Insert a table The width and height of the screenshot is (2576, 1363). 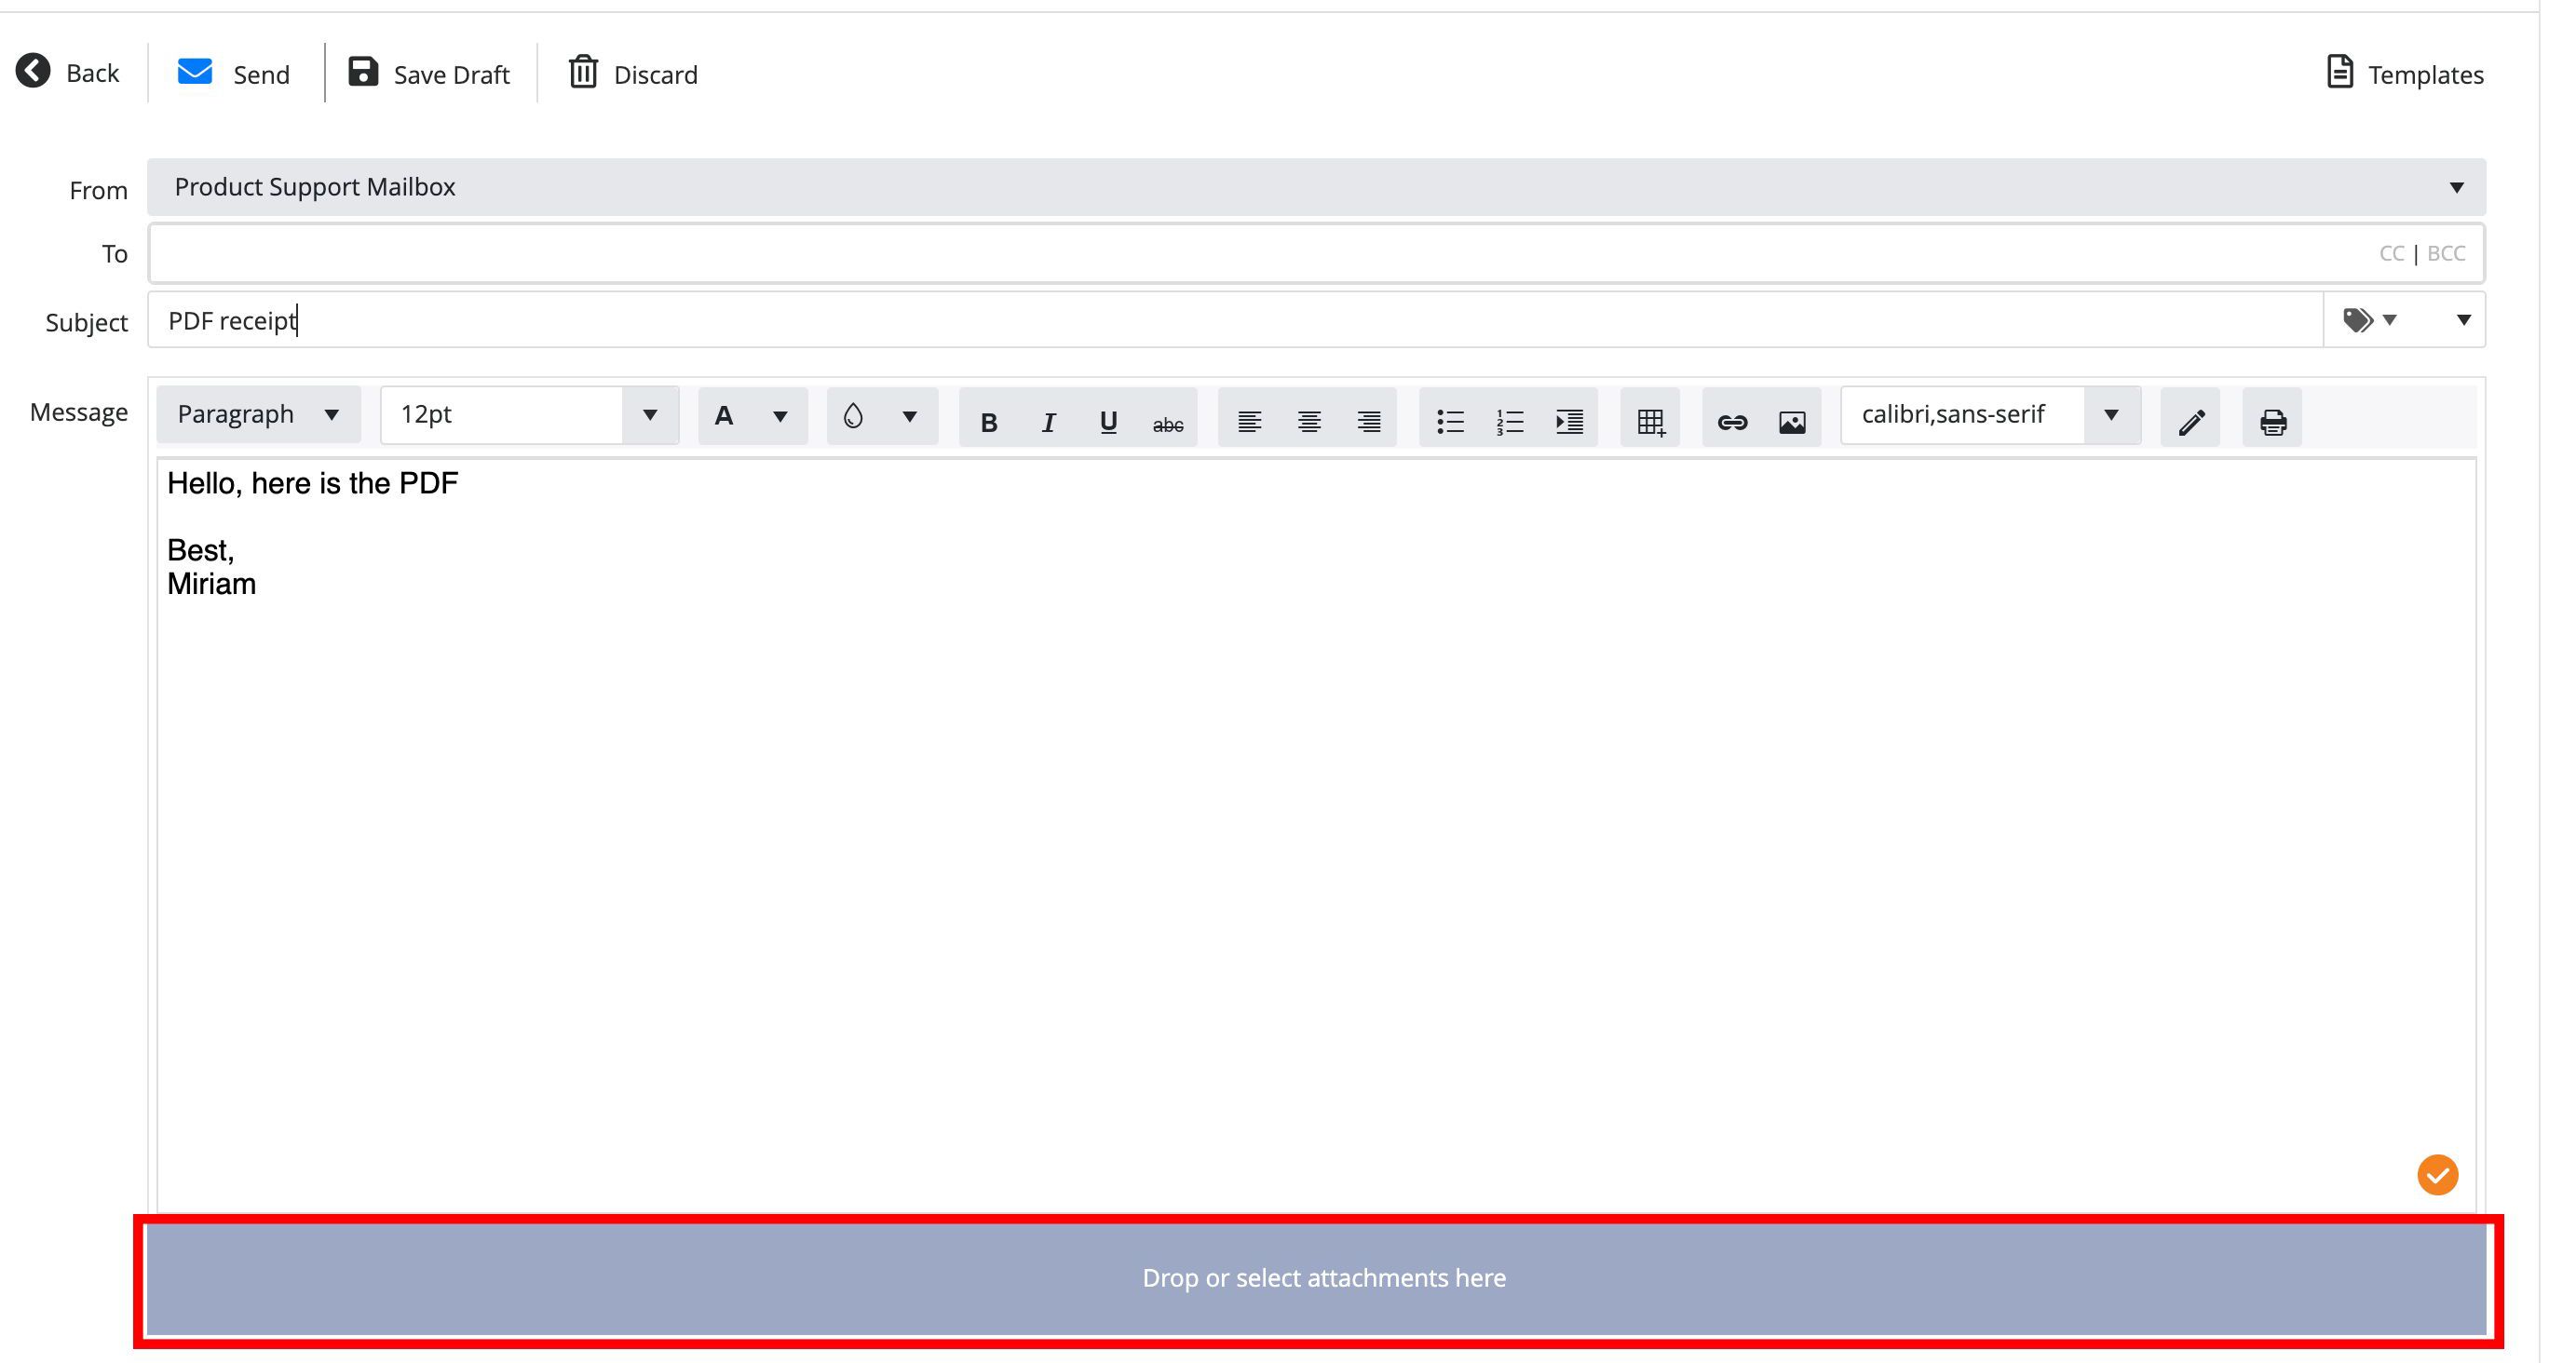point(1651,422)
